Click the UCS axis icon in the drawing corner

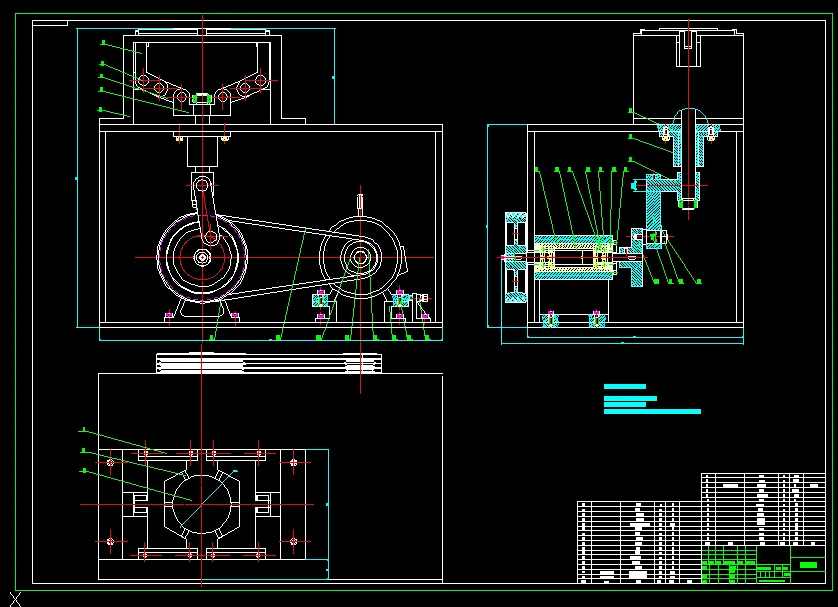click(x=15, y=599)
